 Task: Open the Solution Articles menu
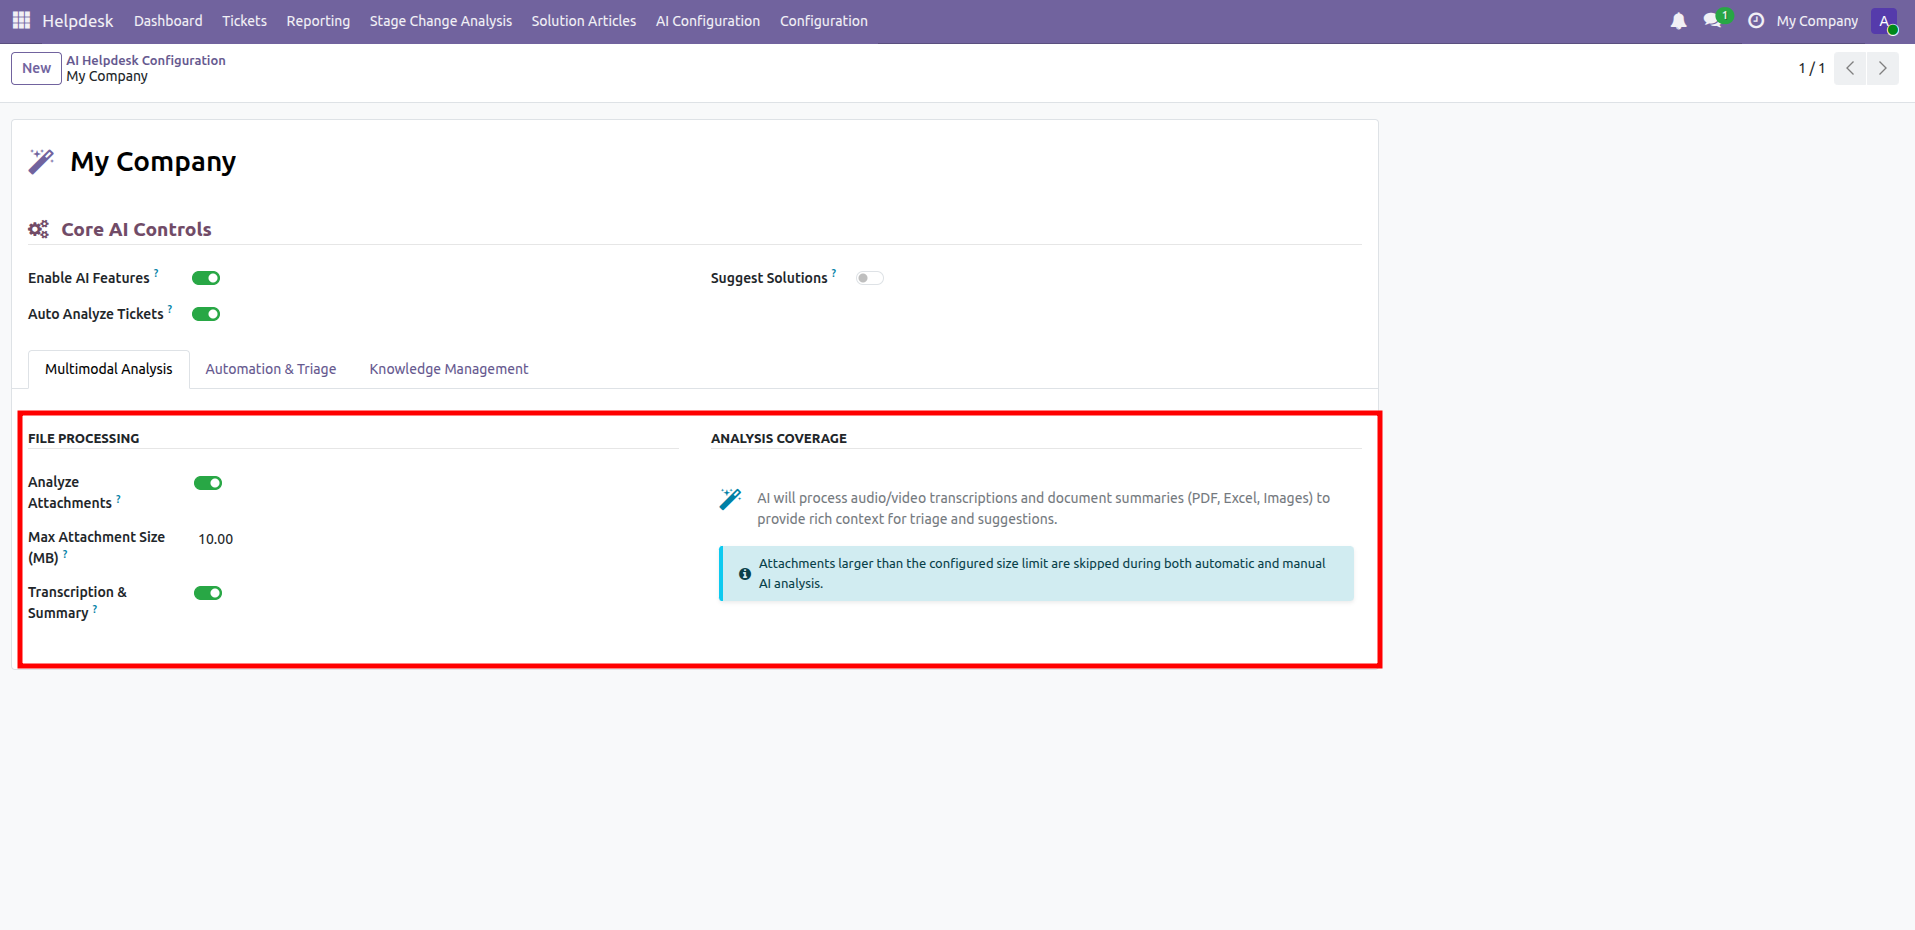[584, 21]
